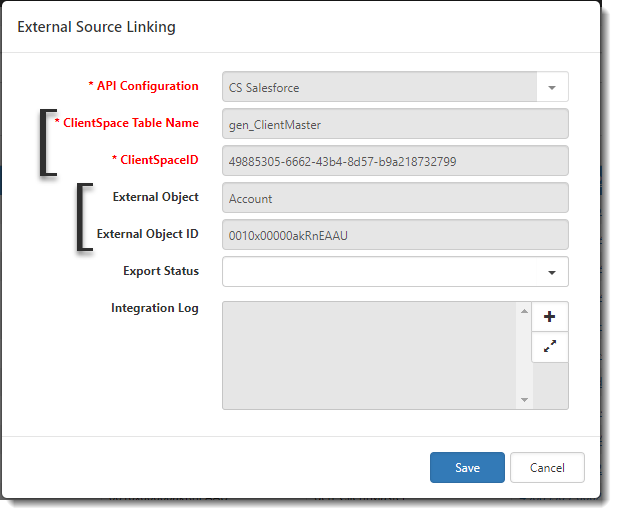Open the API Configuration dropdown arrow
The image size is (617, 515).
point(552,87)
